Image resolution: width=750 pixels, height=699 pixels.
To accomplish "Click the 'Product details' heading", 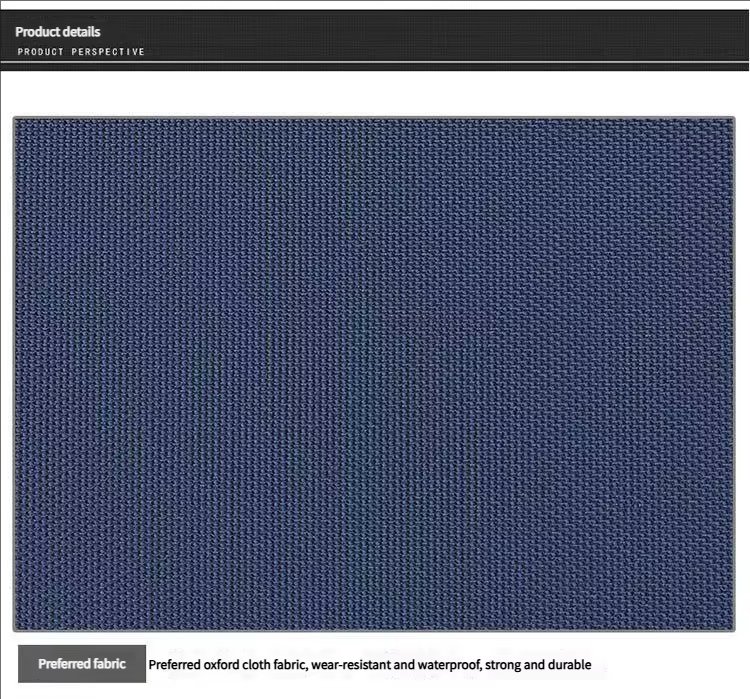I will pos(58,32).
